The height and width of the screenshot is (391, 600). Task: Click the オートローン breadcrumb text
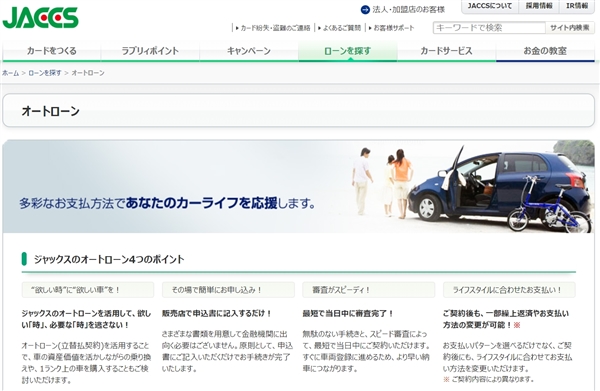point(88,73)
